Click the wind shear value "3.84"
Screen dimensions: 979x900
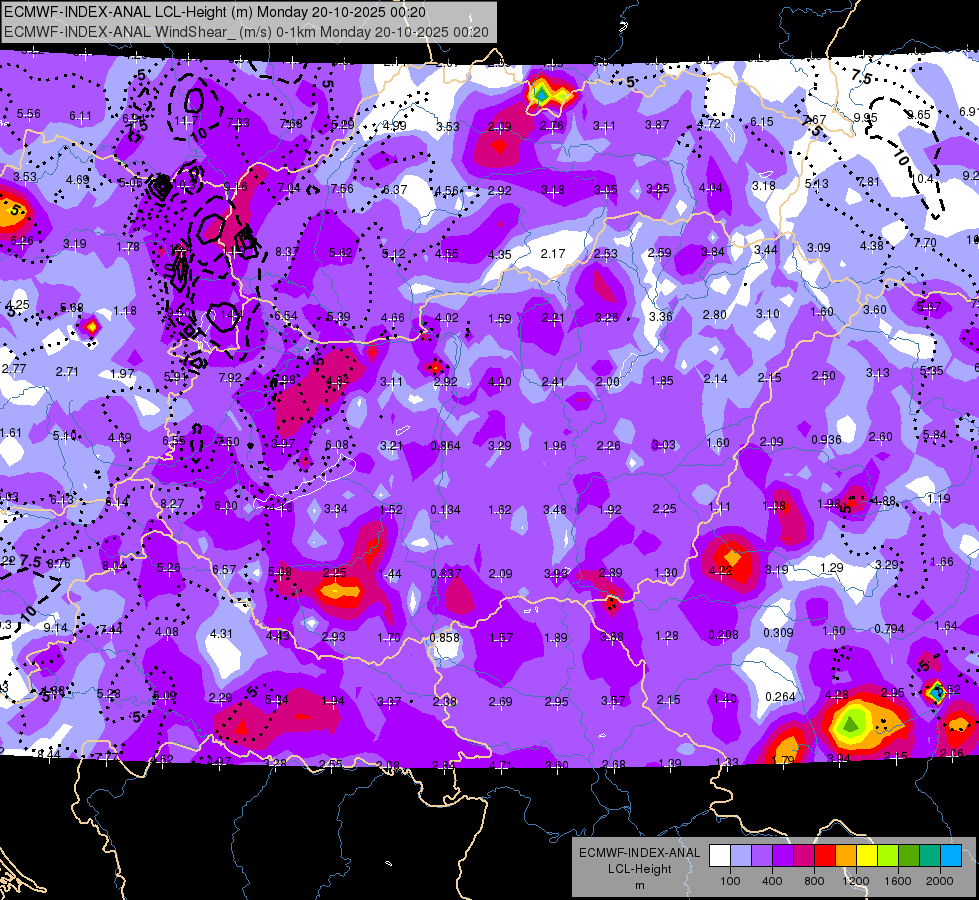coord(712,252)
